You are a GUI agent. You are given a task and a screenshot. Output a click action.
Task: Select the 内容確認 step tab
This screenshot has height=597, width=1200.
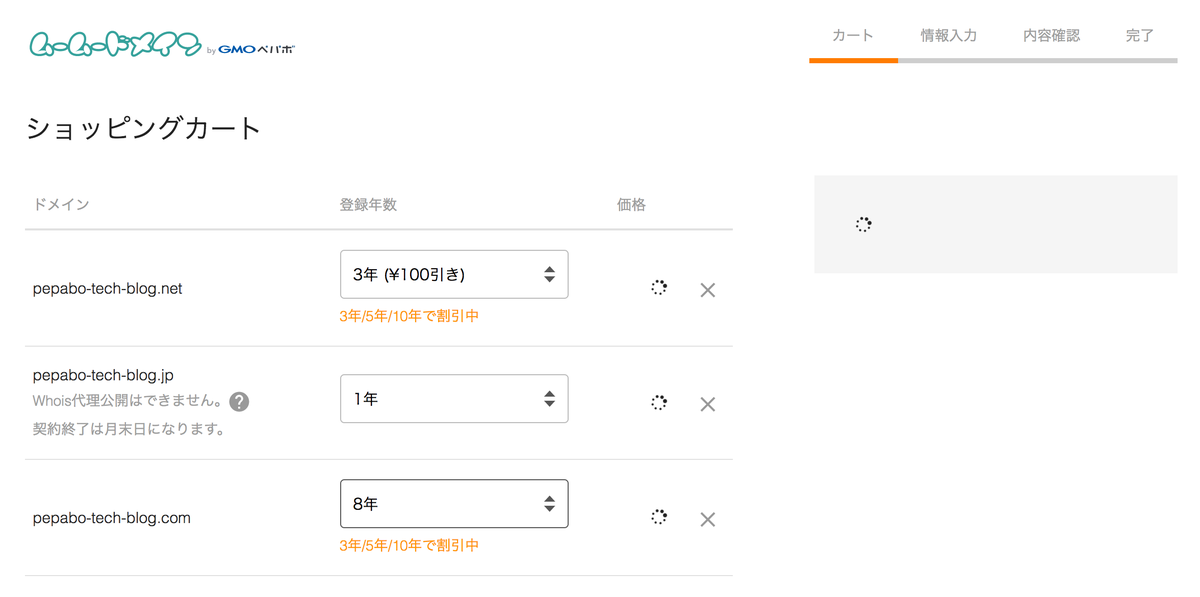pyautogui.click(x=1051, y=33)
